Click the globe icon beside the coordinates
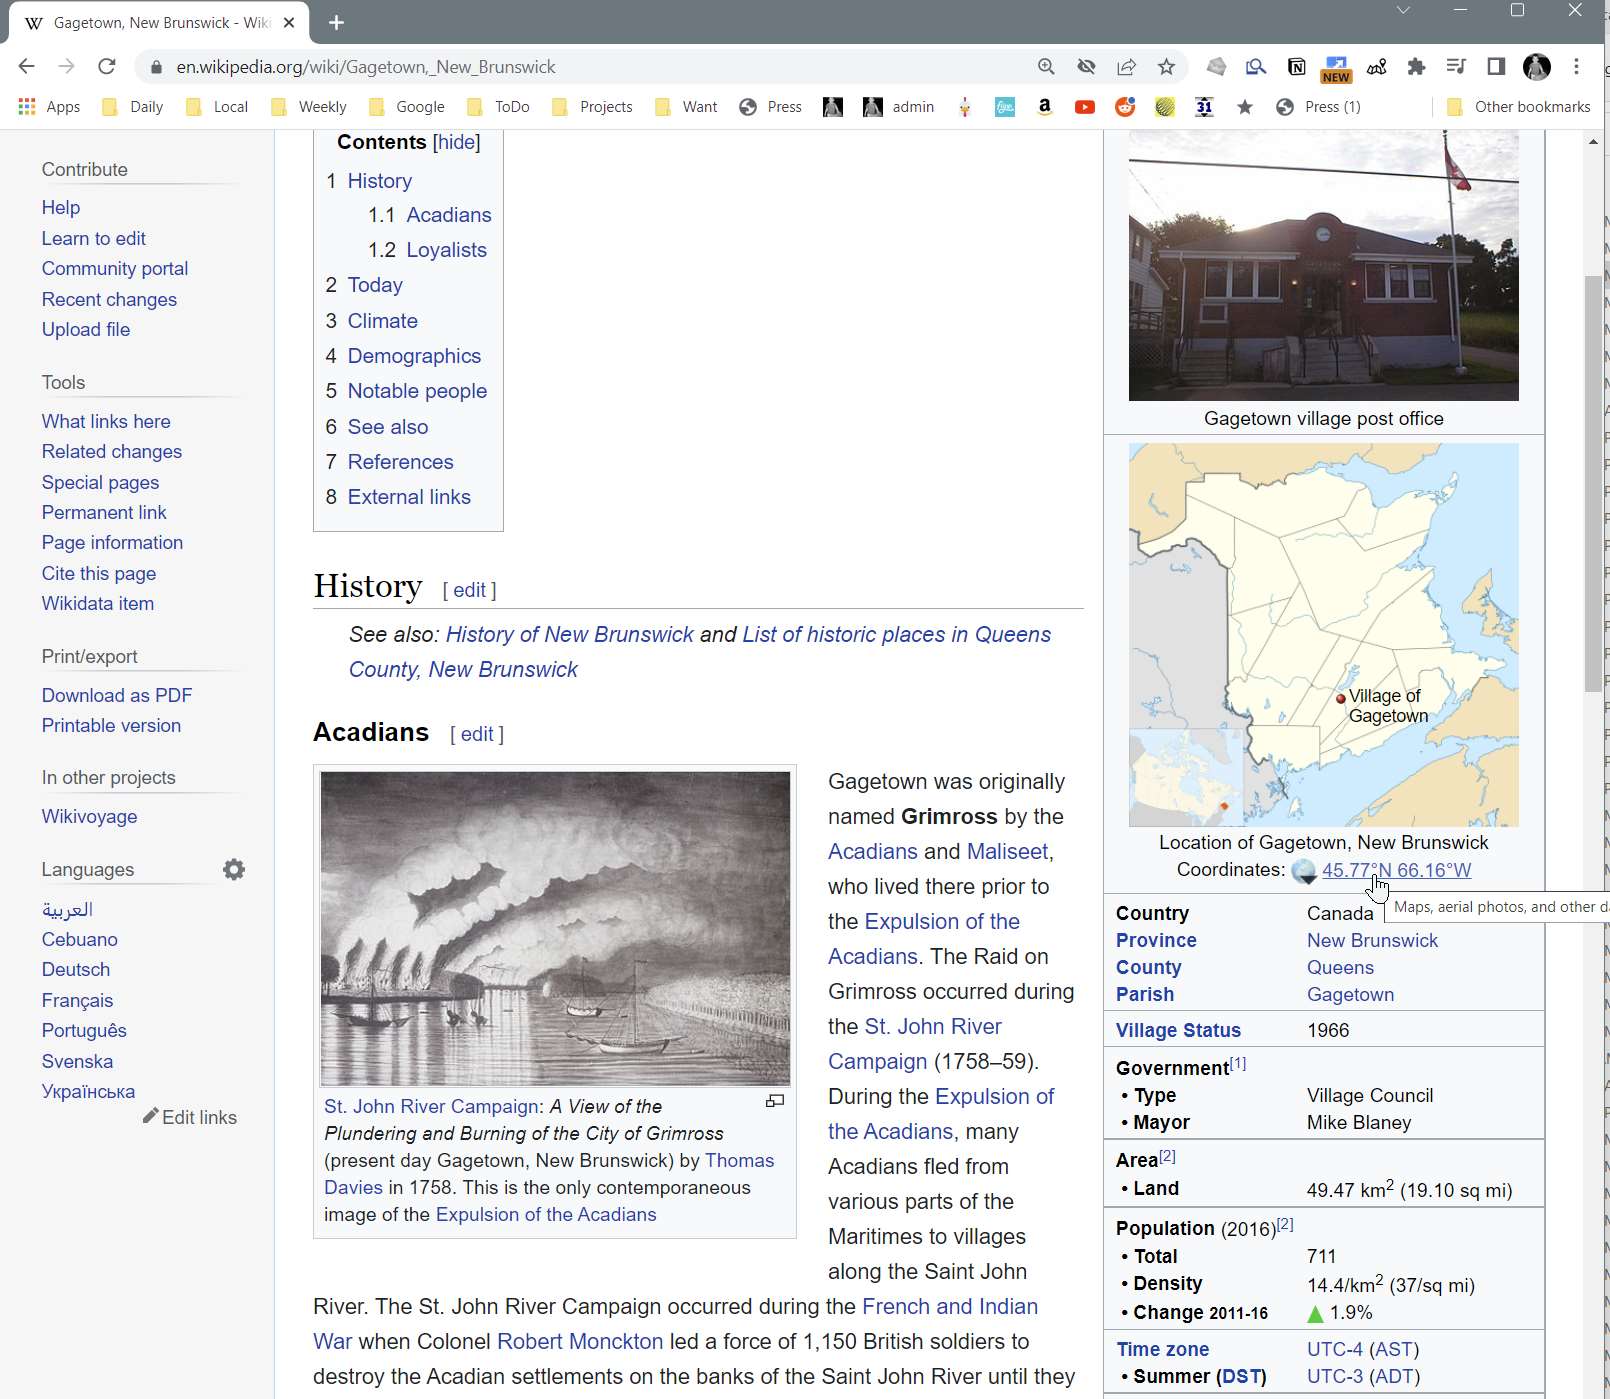Image resolution: width=1610 pixels, height=1399 pixels. point(1303,871)
